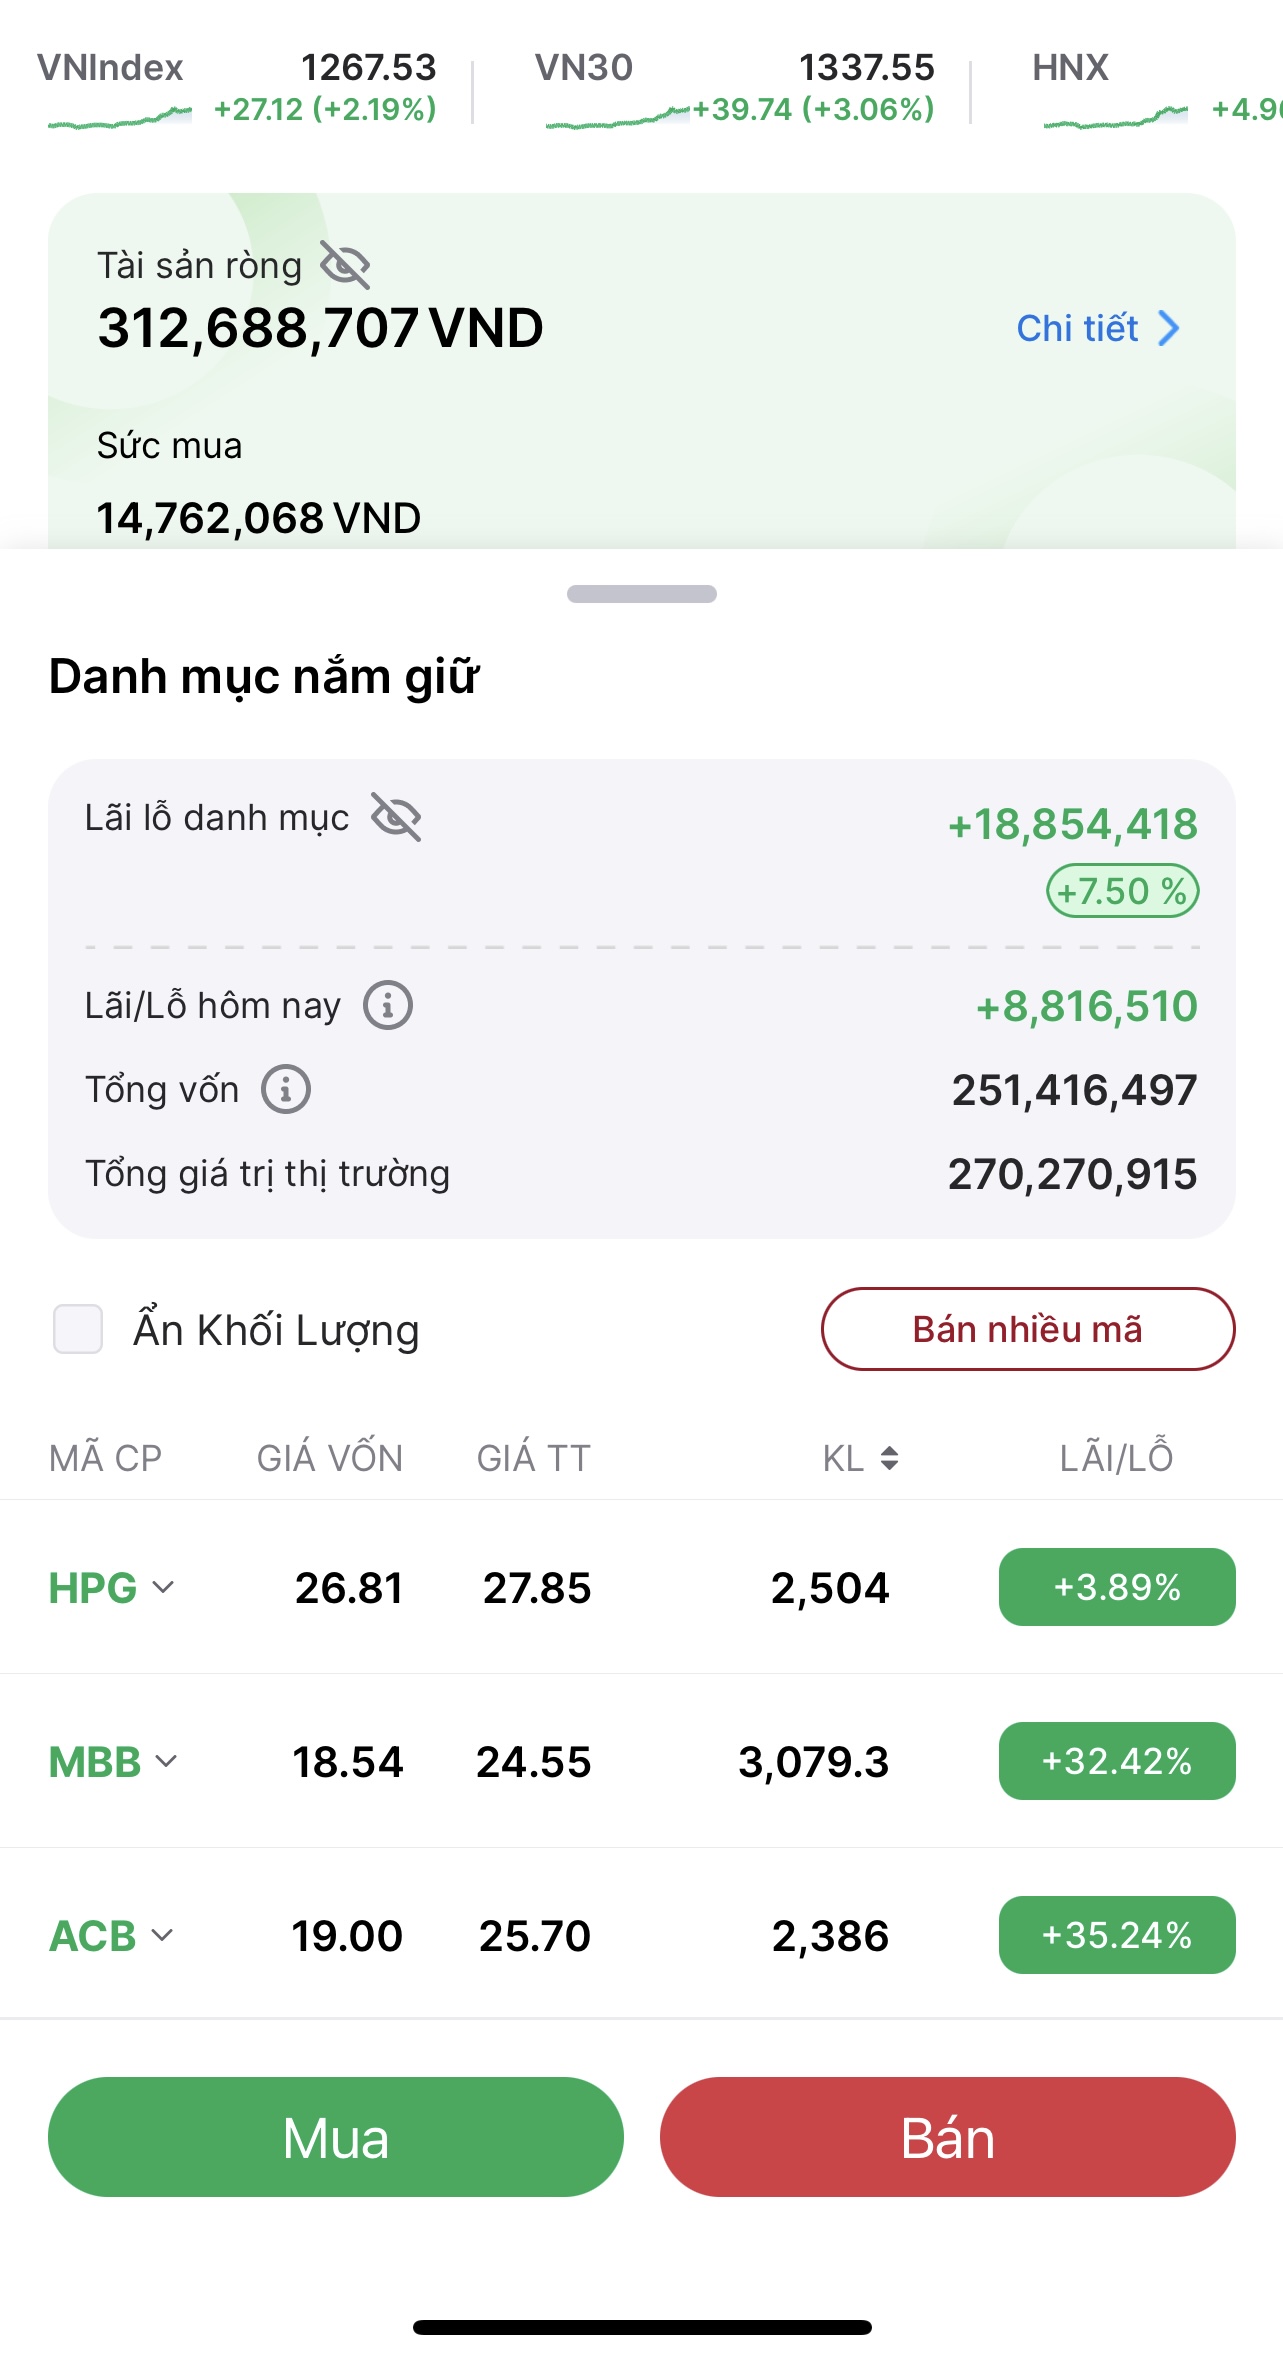This screenshot has width=1283, height=2359.
Task: Expand the MBB stock row chevron
Action: 167,1761
